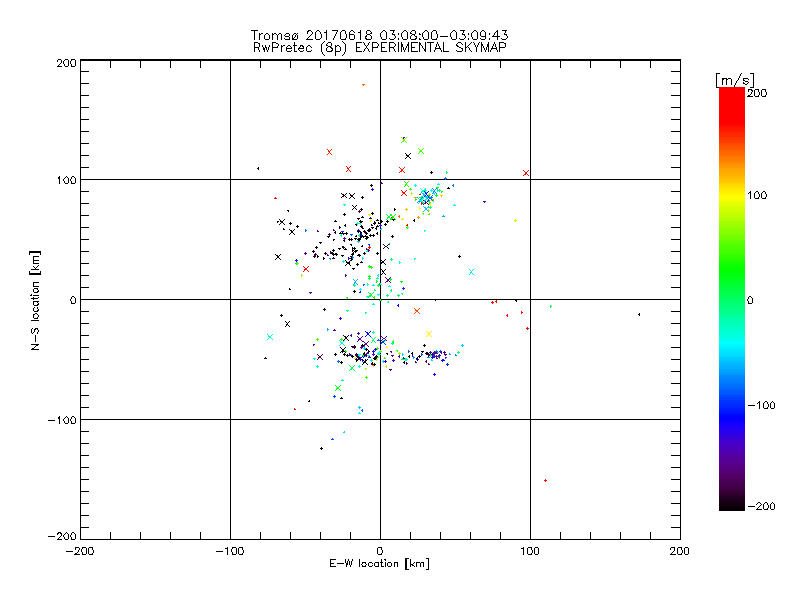Click the y-axis tick label "0"
Screen dimensions: 800x600
coord(73,300)
